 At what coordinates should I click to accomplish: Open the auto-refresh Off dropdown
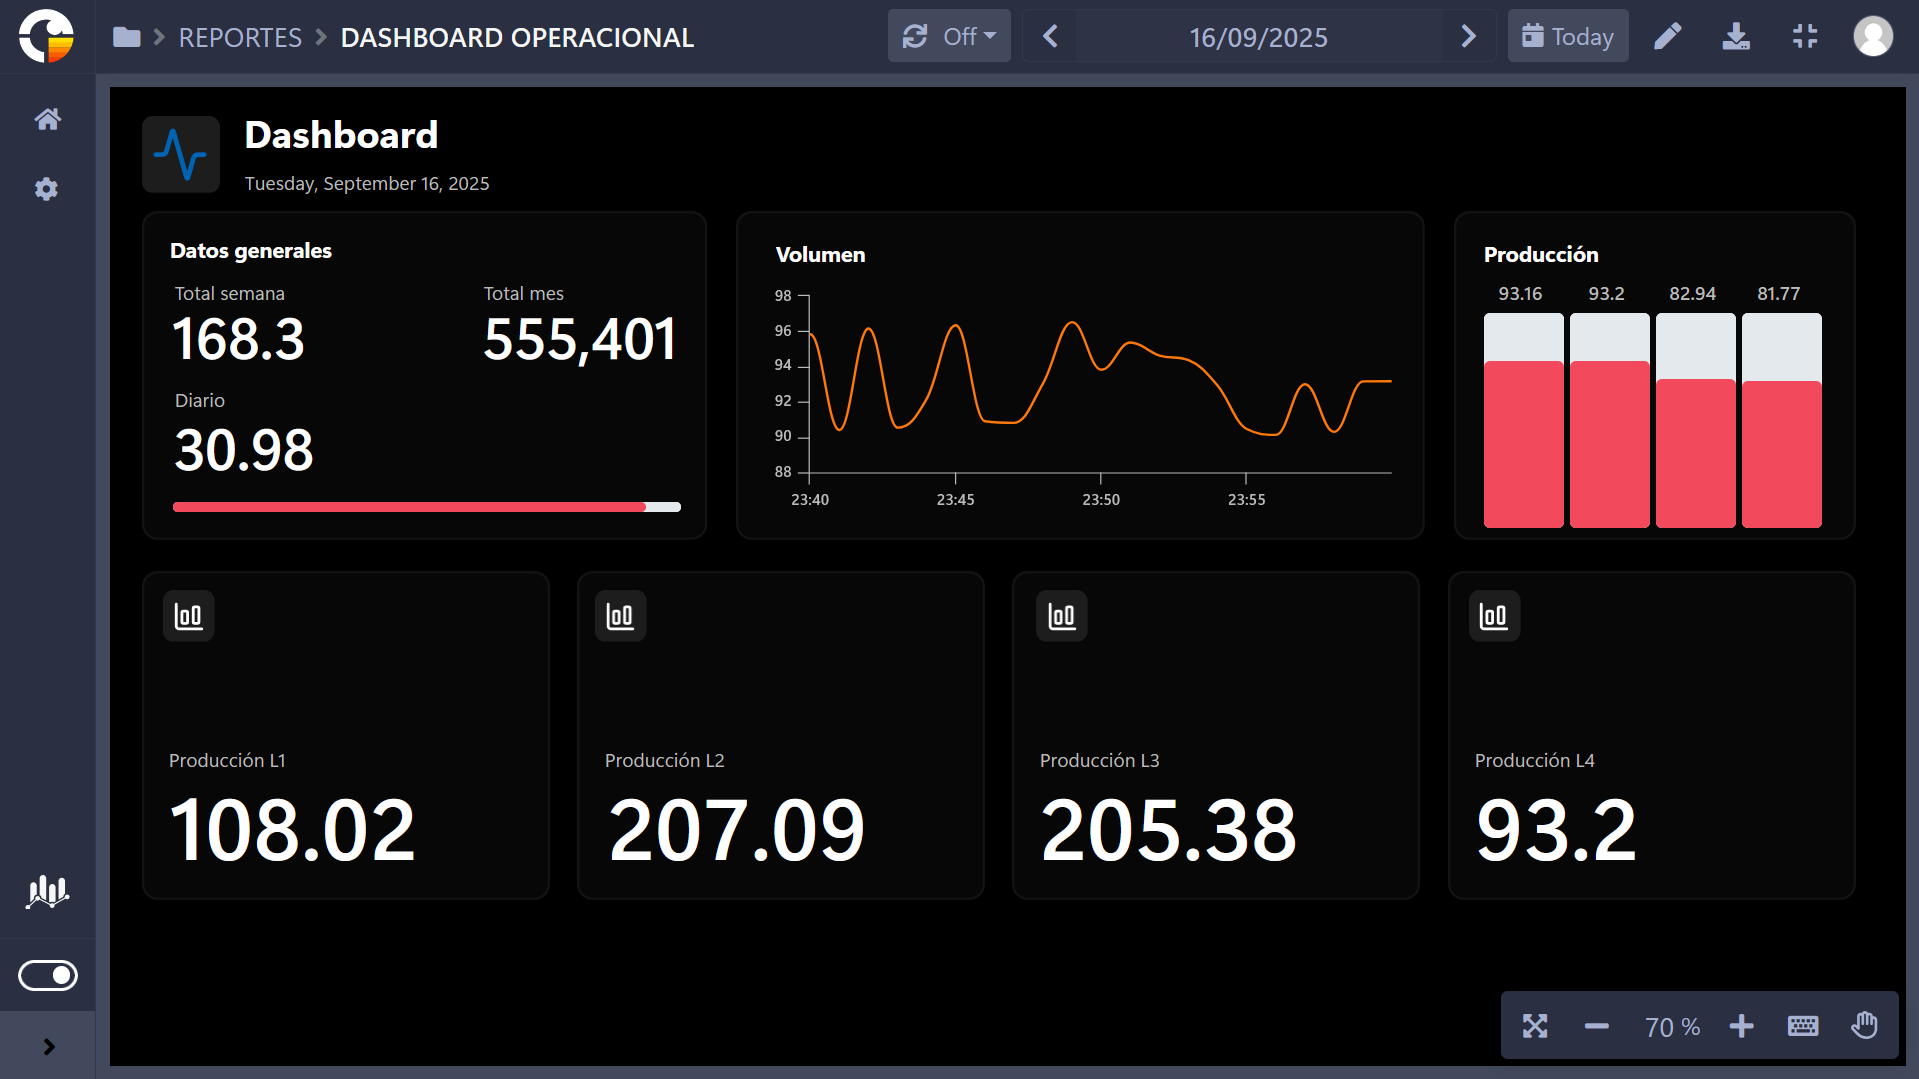pos(949,37)
